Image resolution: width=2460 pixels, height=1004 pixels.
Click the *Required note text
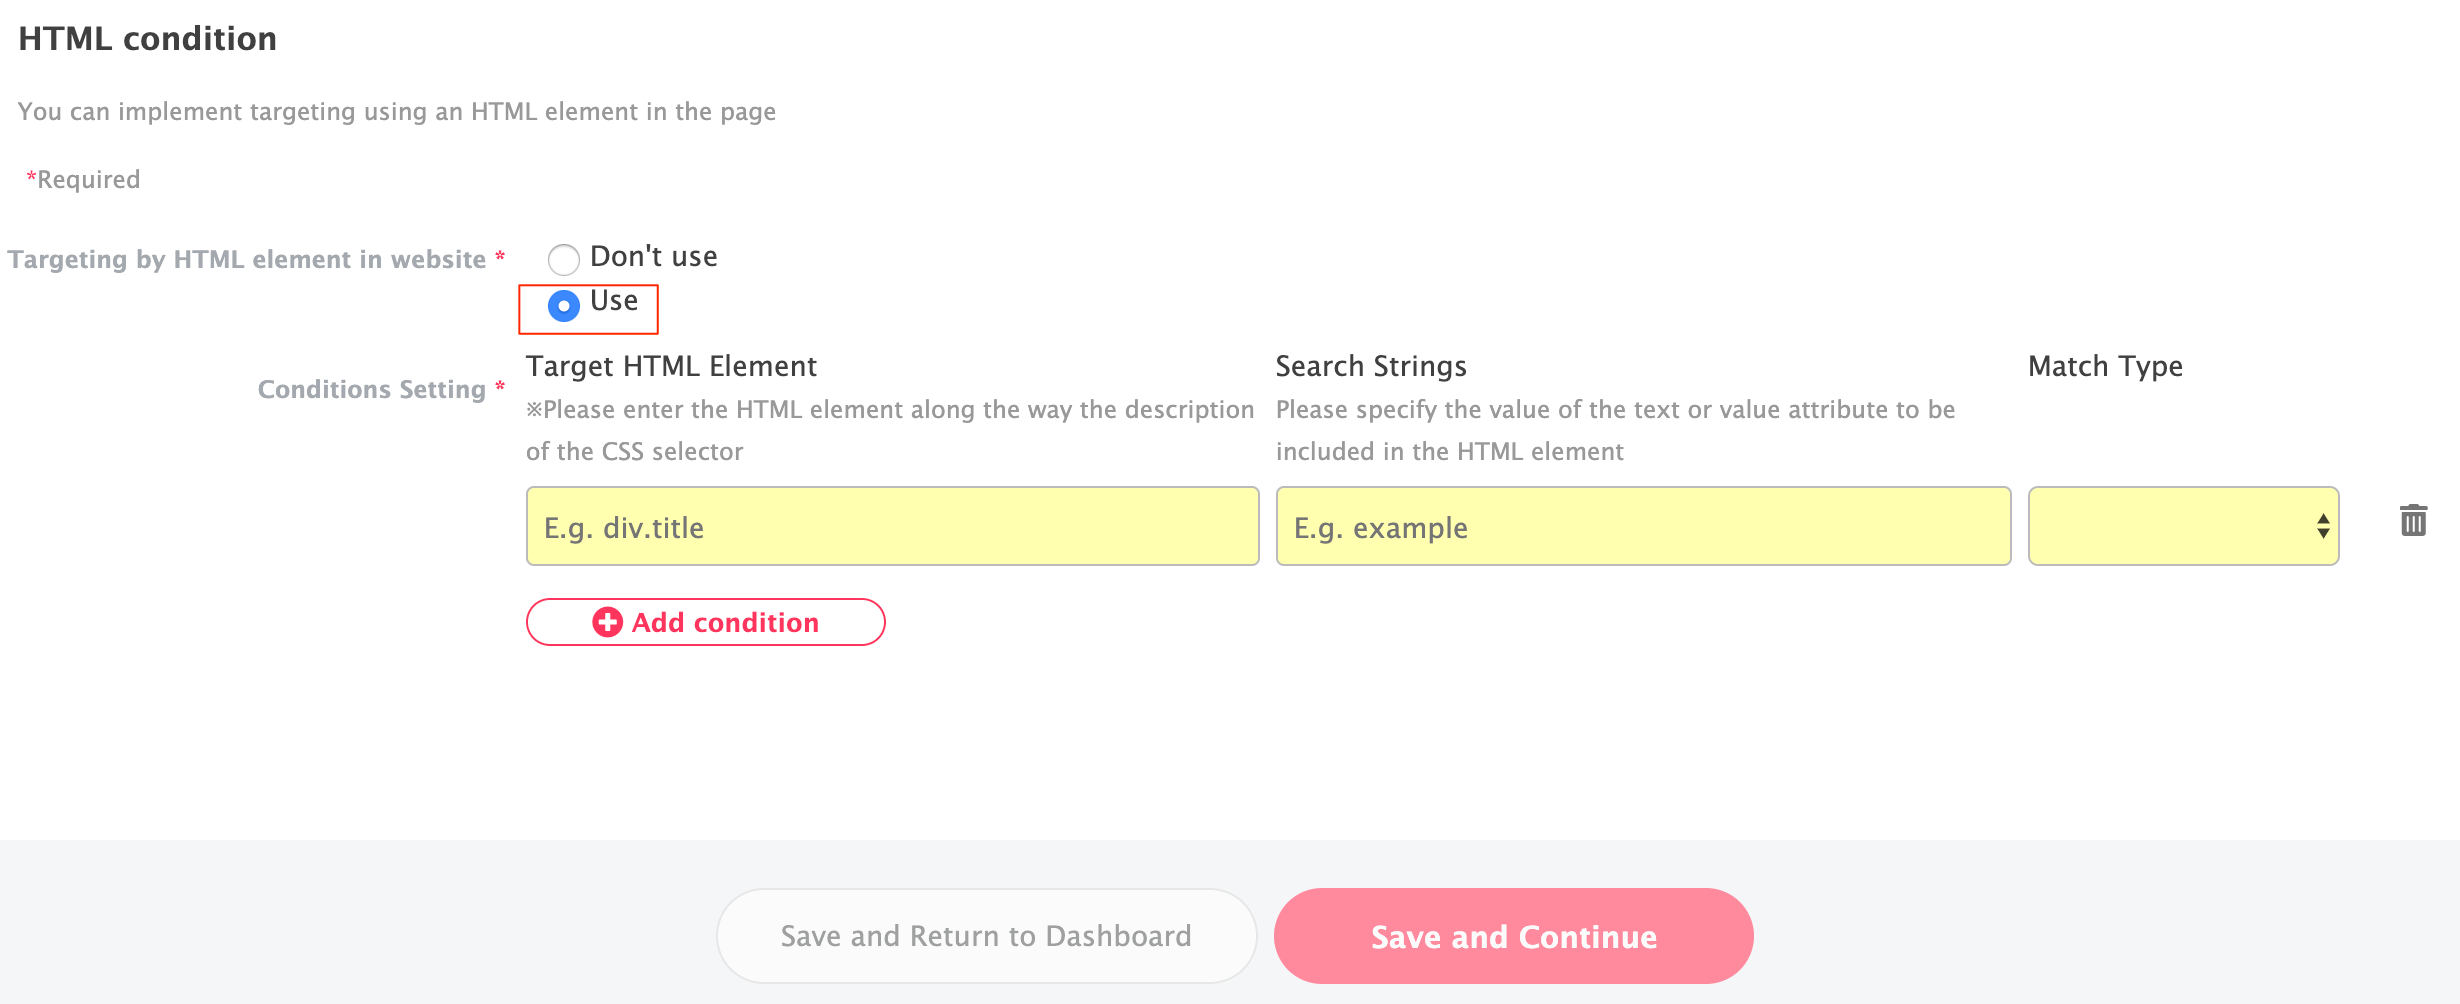[84, 179]
